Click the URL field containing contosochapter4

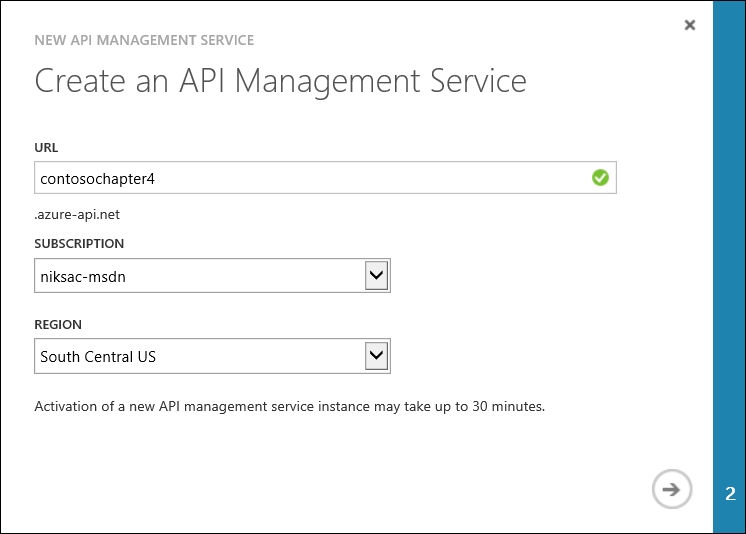(325, 178)
